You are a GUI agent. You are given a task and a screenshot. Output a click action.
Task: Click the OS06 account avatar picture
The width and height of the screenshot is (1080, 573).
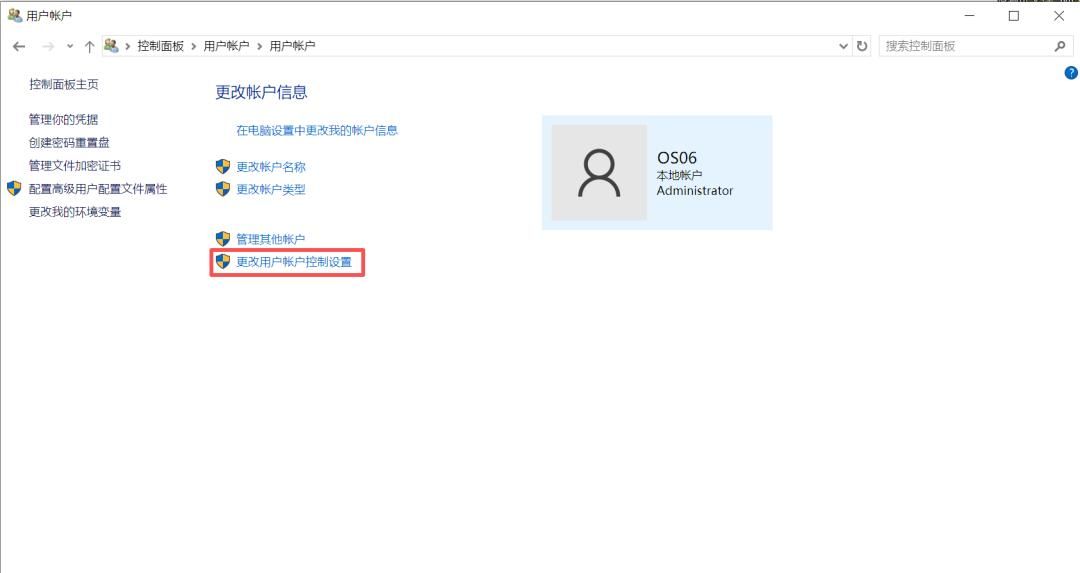point(599,173)
